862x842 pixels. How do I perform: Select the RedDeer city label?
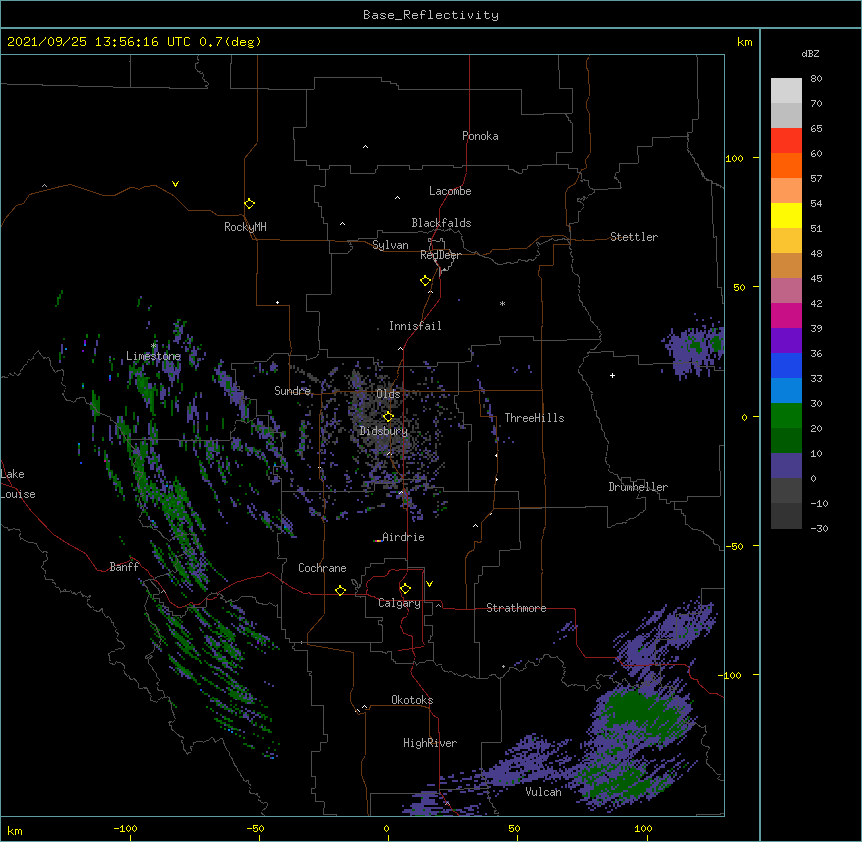[441, 255]
